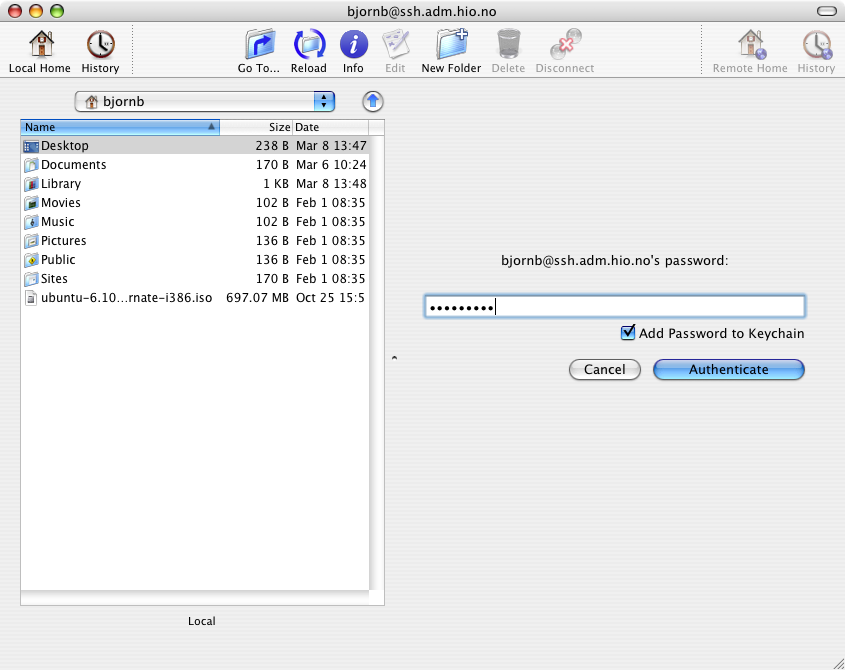Click the Cancel button
Image resolution: width=845 pixels, height=670 pixels.
point(605,369)
